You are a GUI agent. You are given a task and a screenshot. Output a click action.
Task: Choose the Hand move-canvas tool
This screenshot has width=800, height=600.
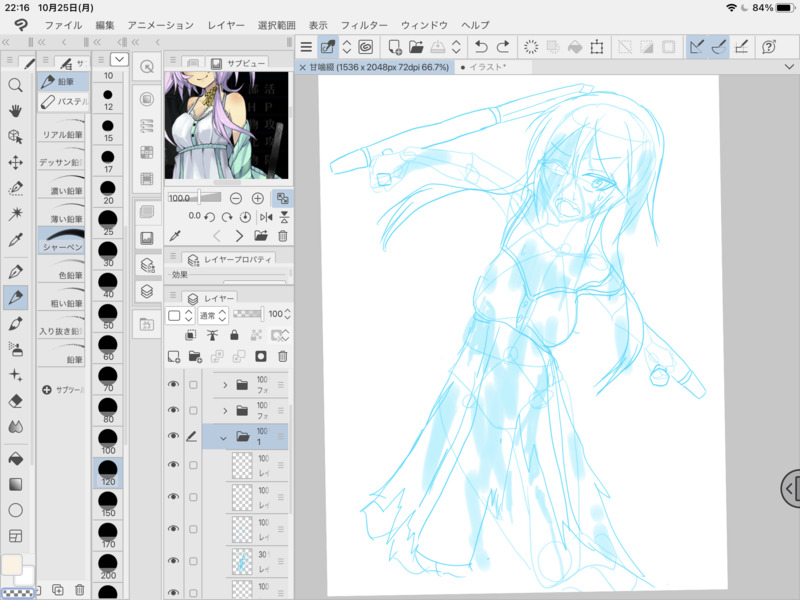[x=15, y=111]
